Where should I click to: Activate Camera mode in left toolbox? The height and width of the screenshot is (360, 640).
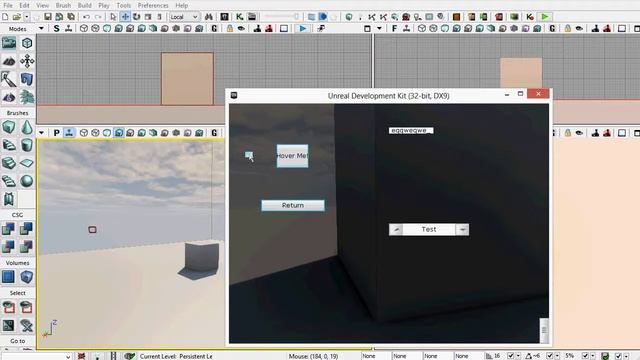[x=9, y=43]
